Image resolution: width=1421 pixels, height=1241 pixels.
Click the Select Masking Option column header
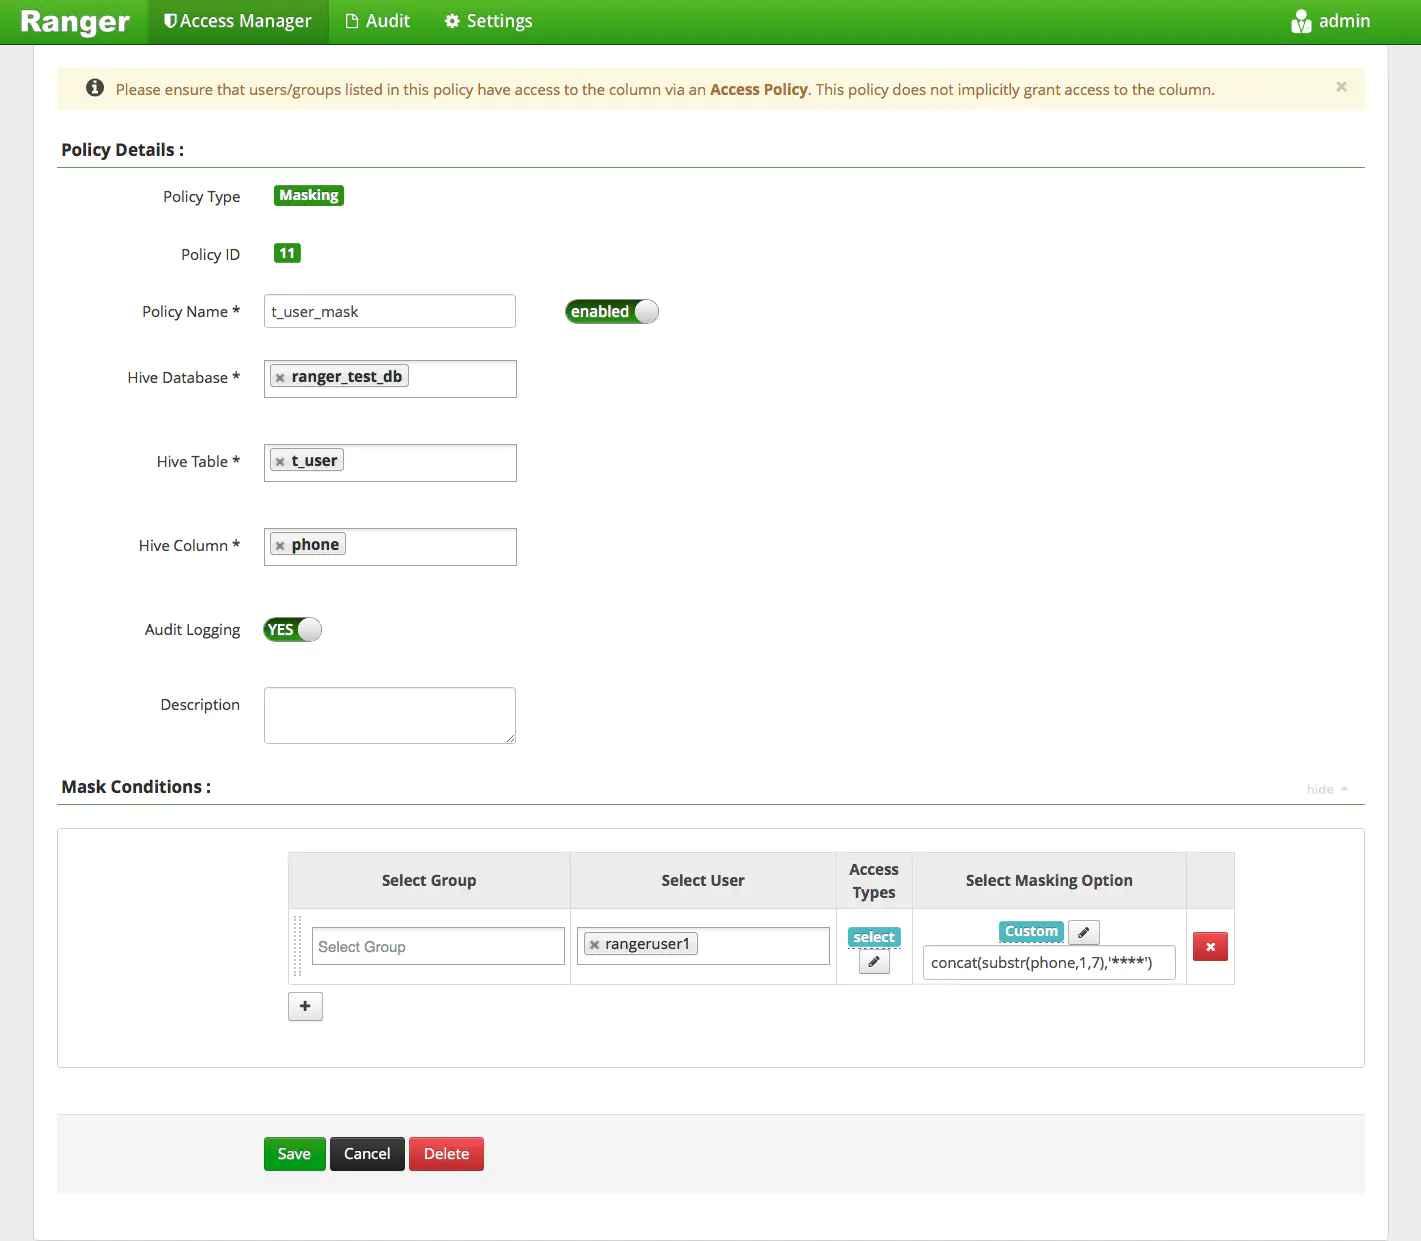[x=1049, y=880]
